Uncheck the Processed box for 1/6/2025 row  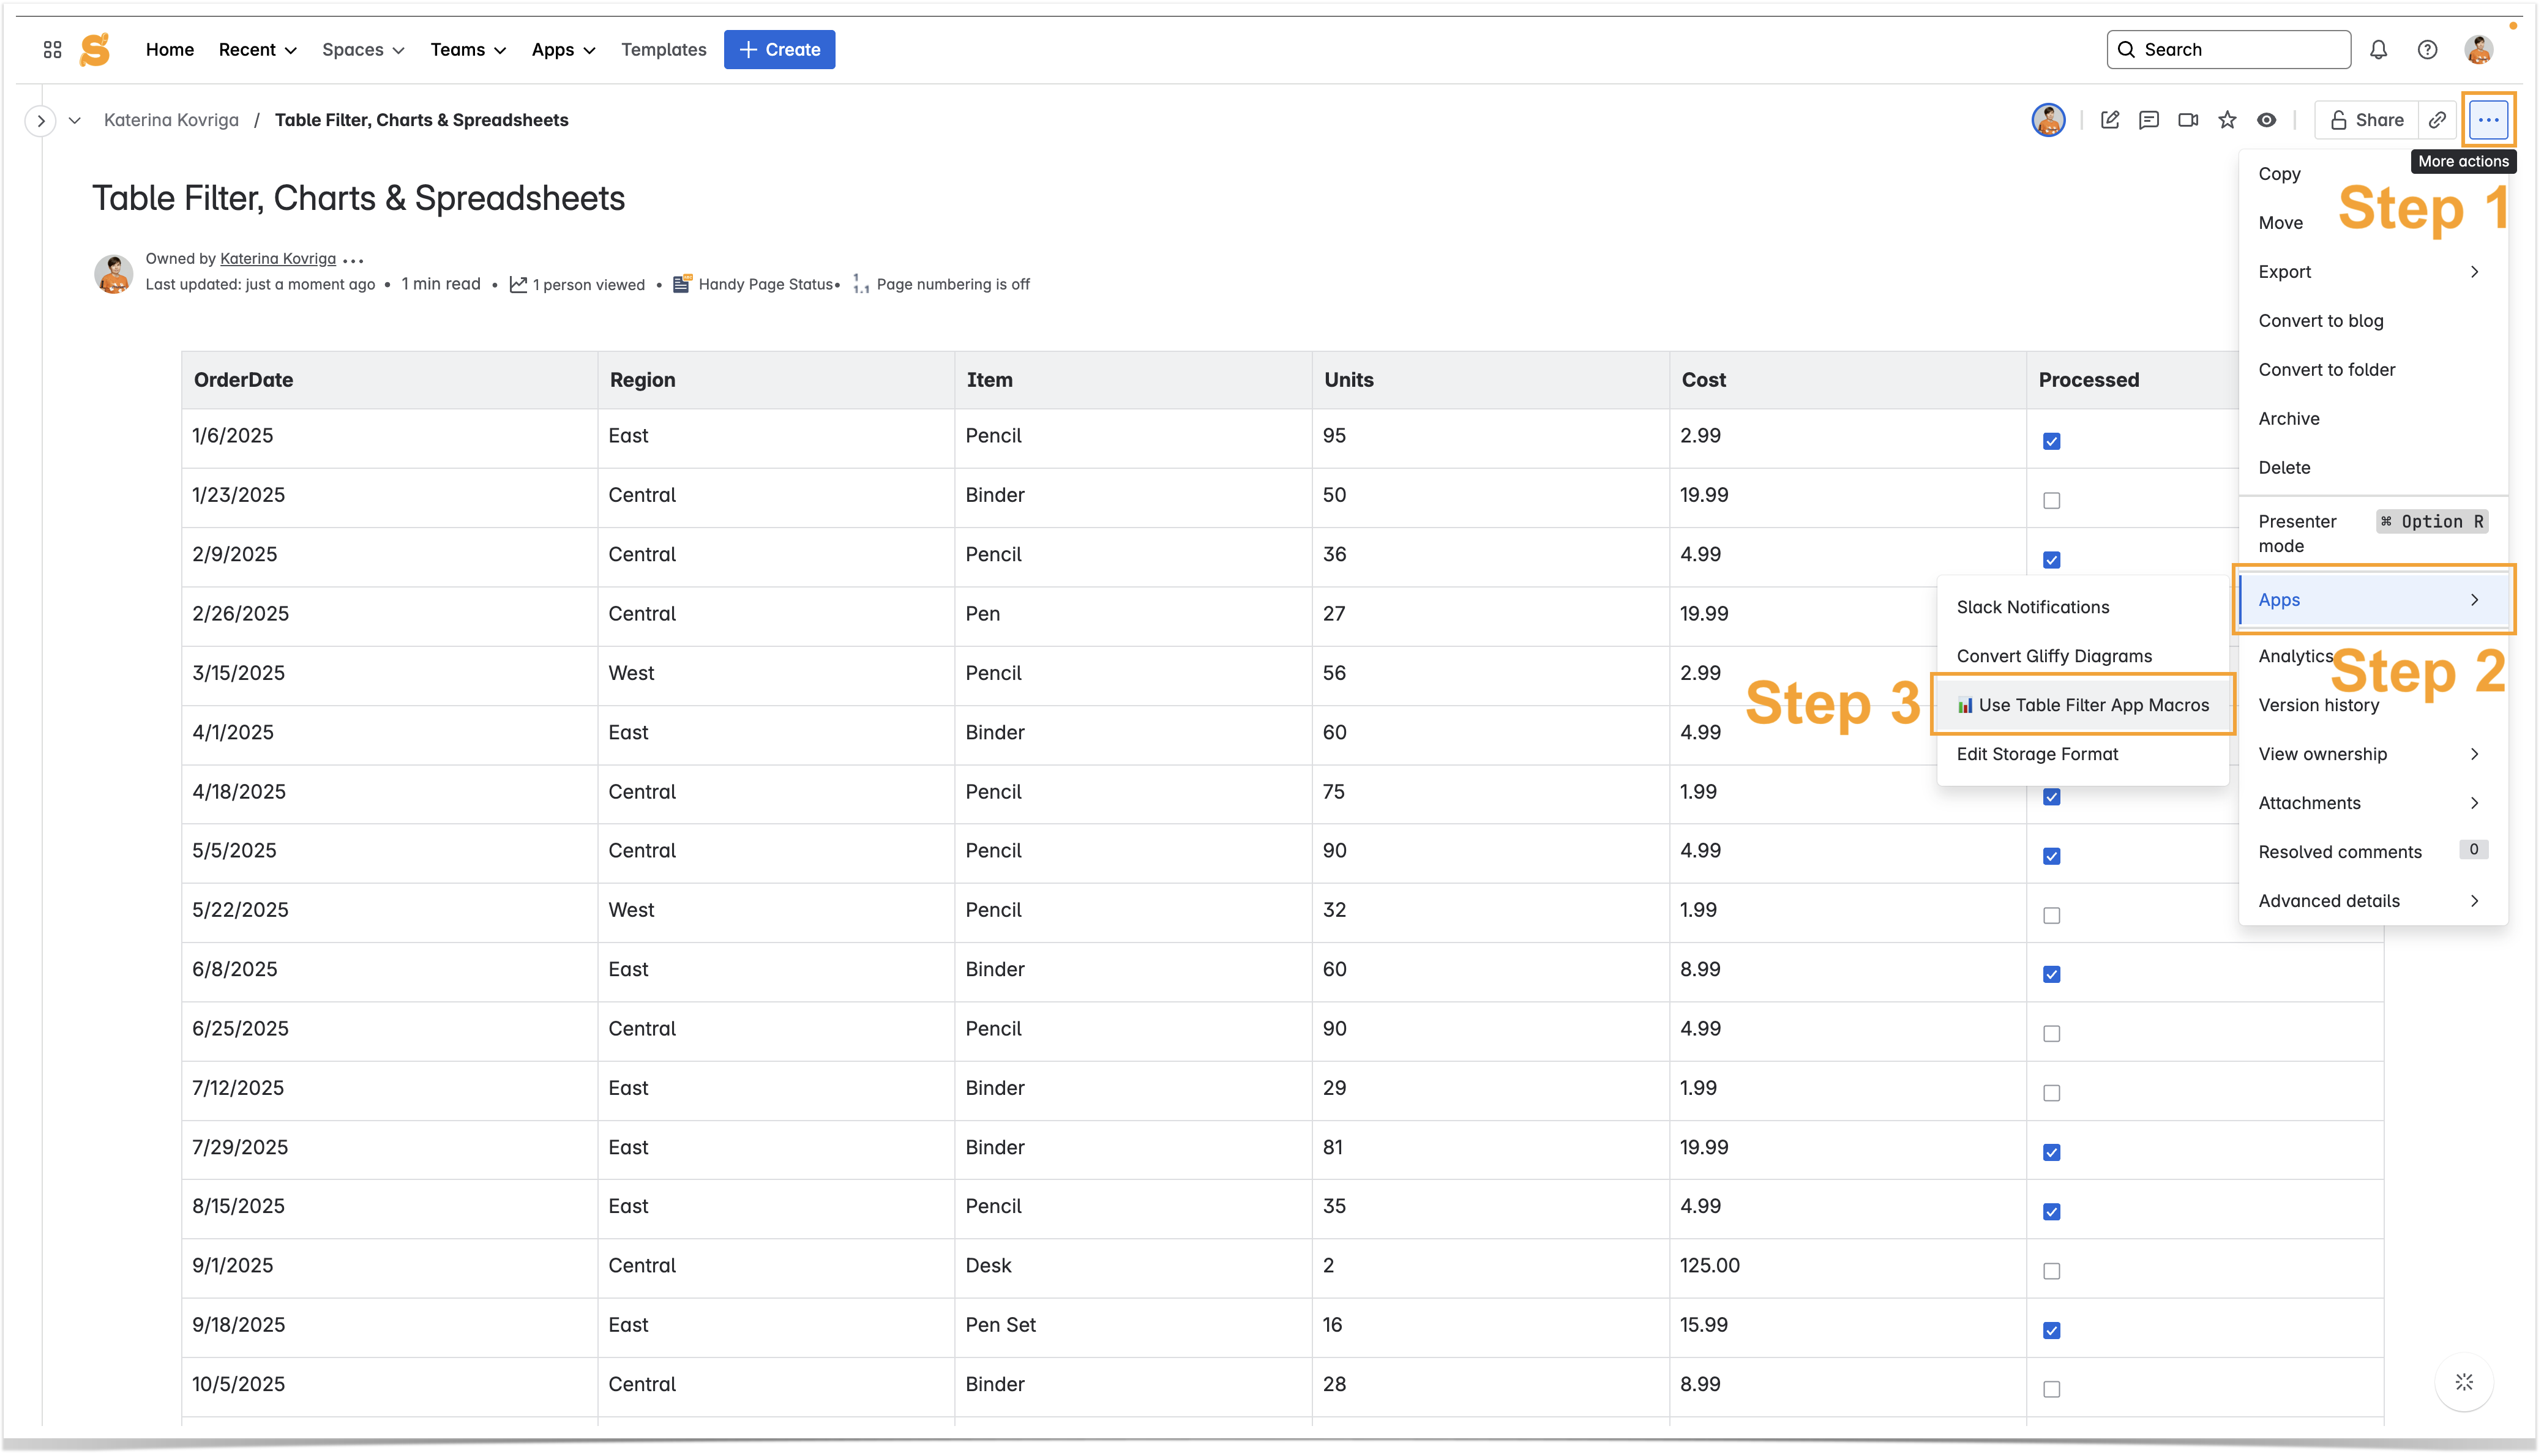click(x=2051, y=441)
